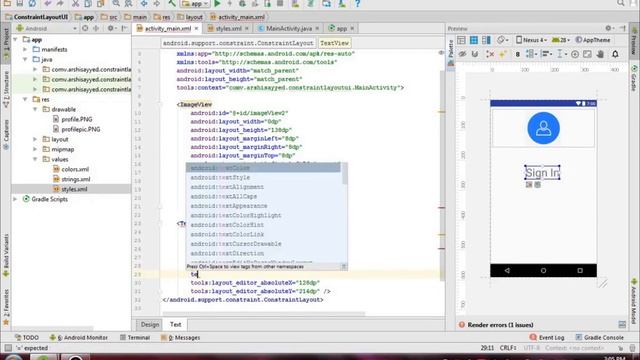Open Project panel gear settings

click(x=110, y=28)
